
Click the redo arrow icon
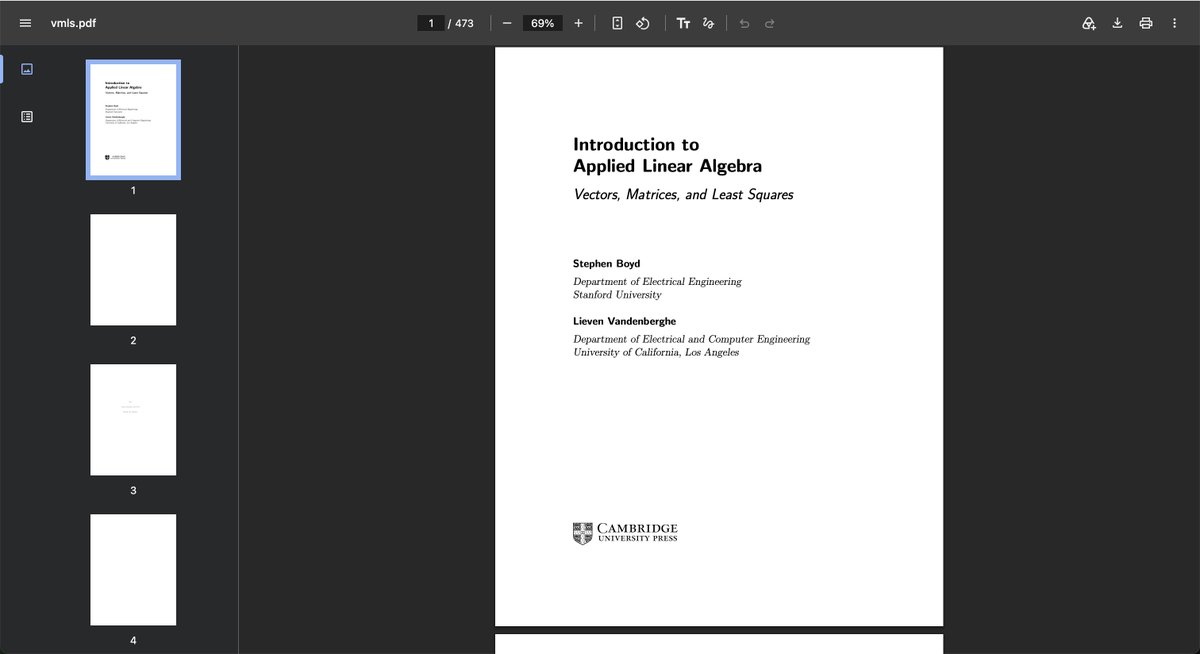pos(769,23)
